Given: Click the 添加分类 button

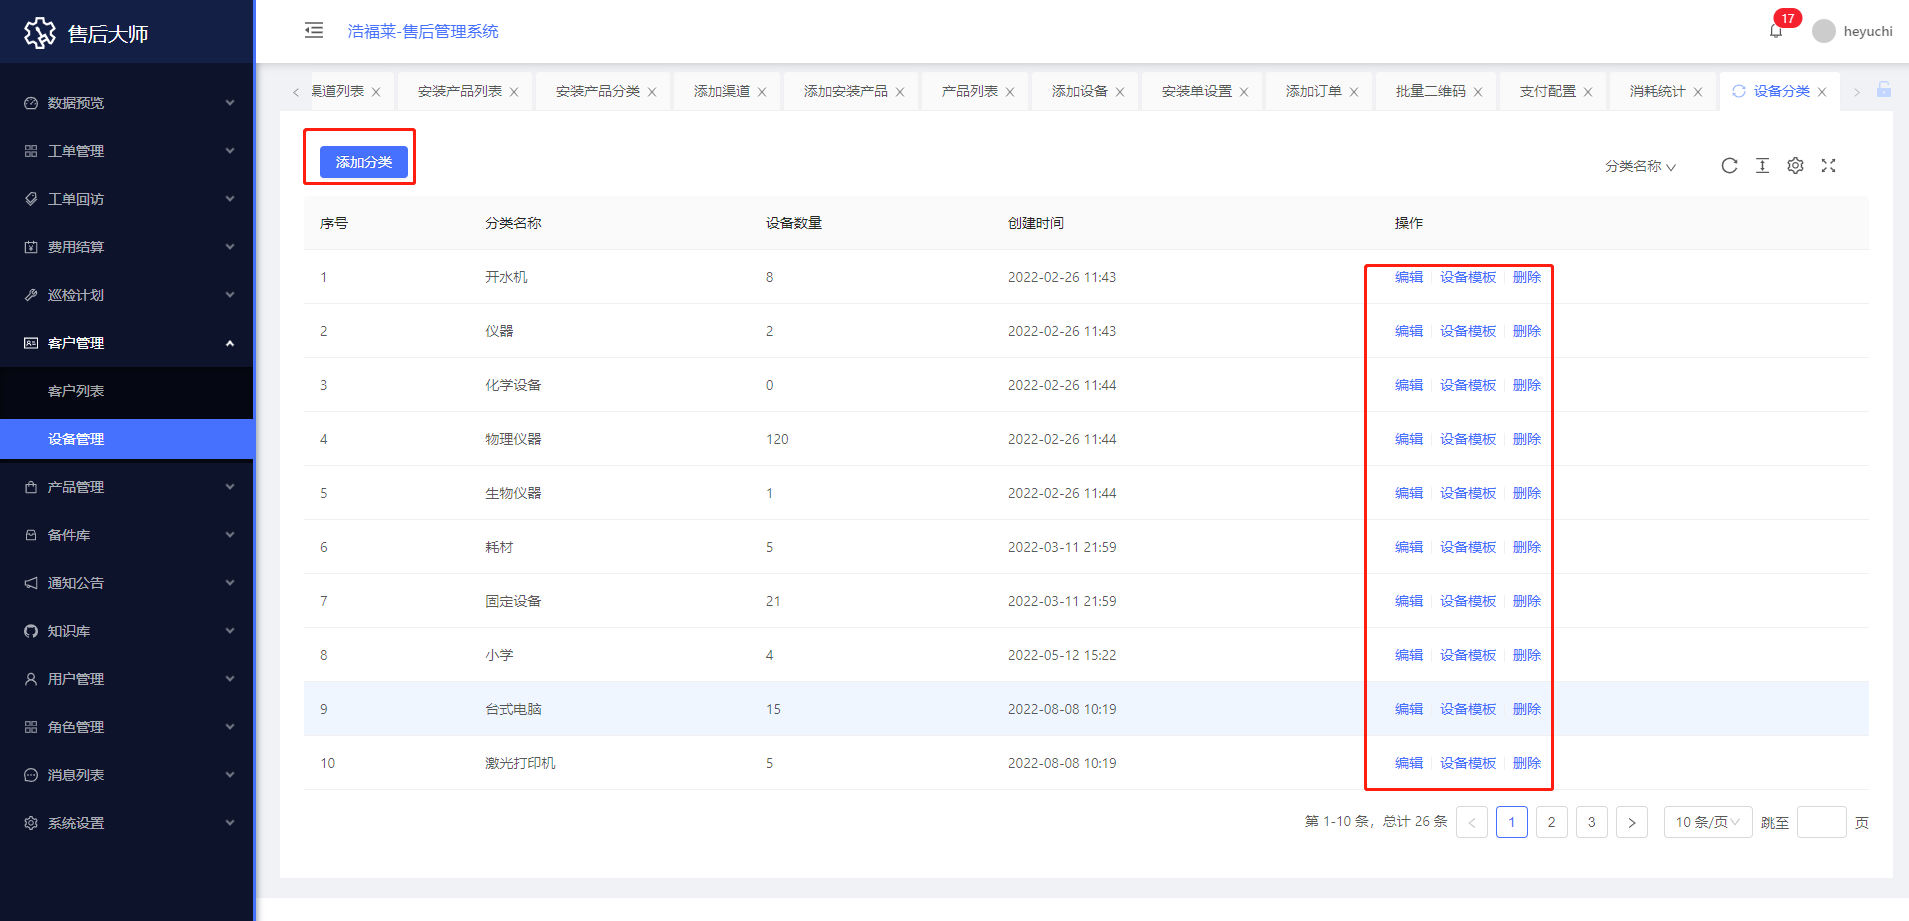Looking at the screenshot, I should point(363,162).
